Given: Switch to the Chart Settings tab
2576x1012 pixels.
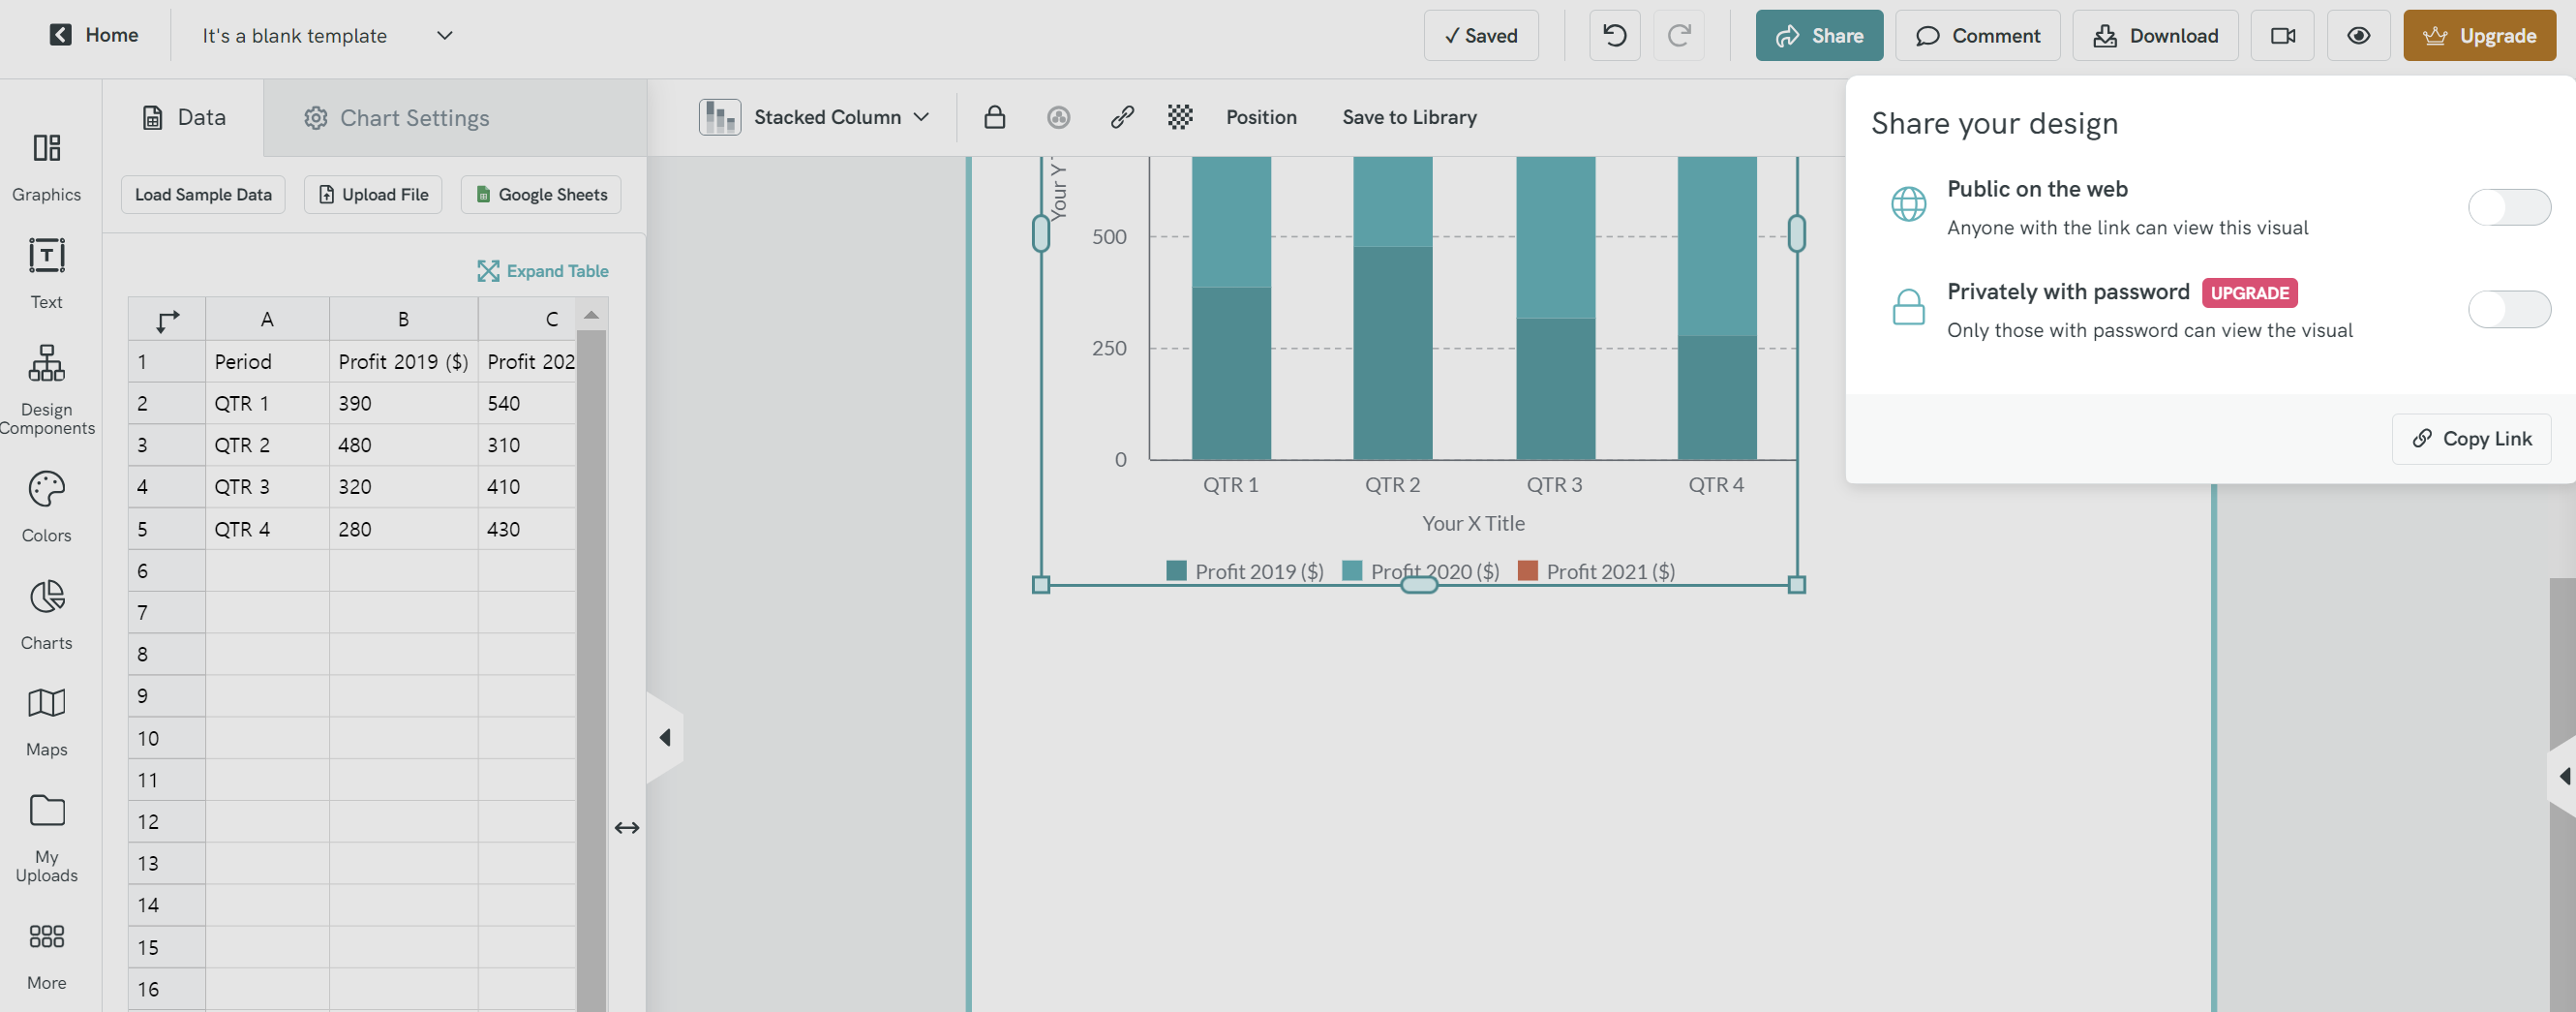Looking at the screenshot, I should click(396, 117).
